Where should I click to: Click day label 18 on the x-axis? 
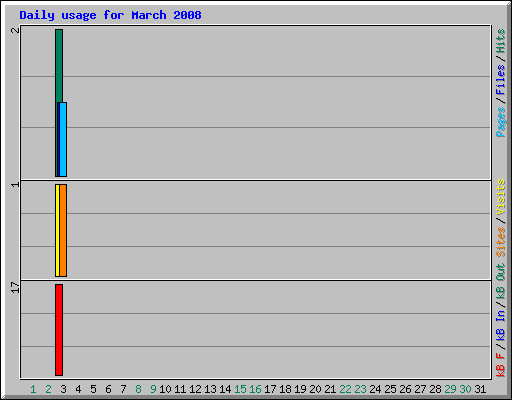[285, 389]
